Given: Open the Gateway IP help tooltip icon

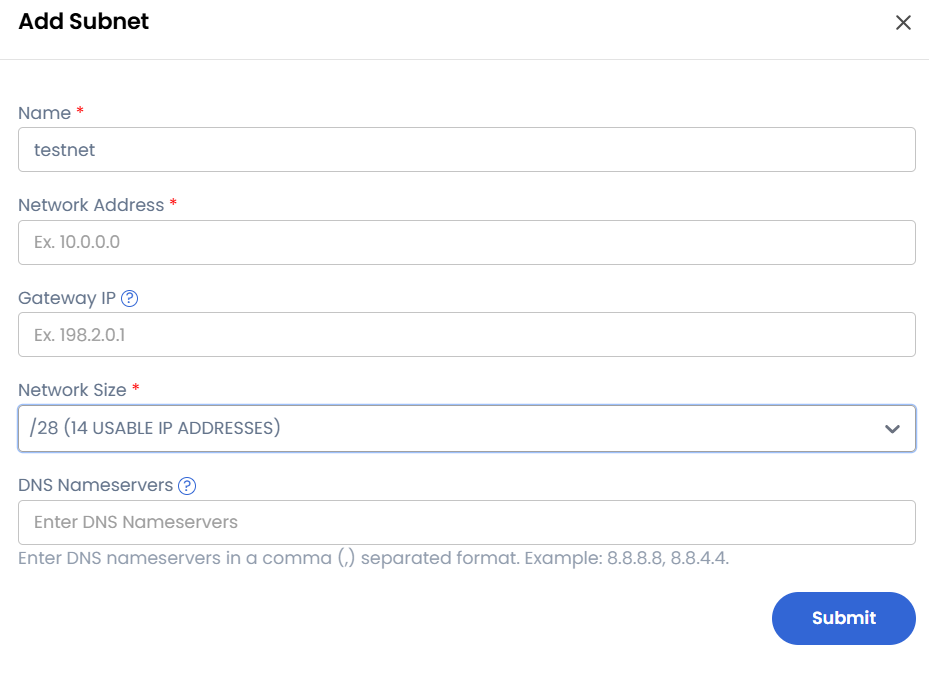Looking at the screenshot, I should point(130,298).
